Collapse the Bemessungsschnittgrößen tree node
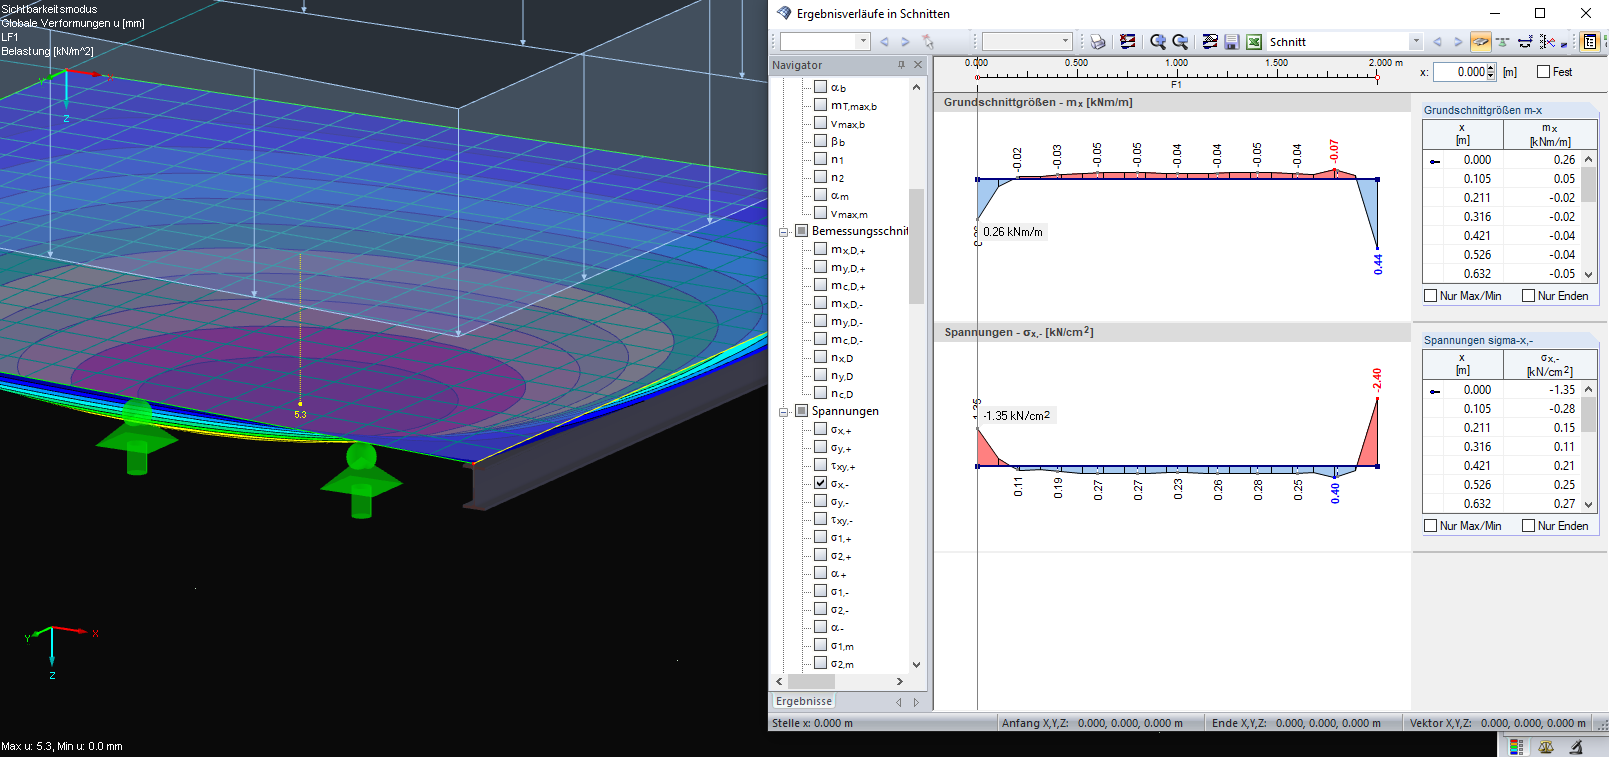Screen dimensions: 1609x757 tap(784, 232)
